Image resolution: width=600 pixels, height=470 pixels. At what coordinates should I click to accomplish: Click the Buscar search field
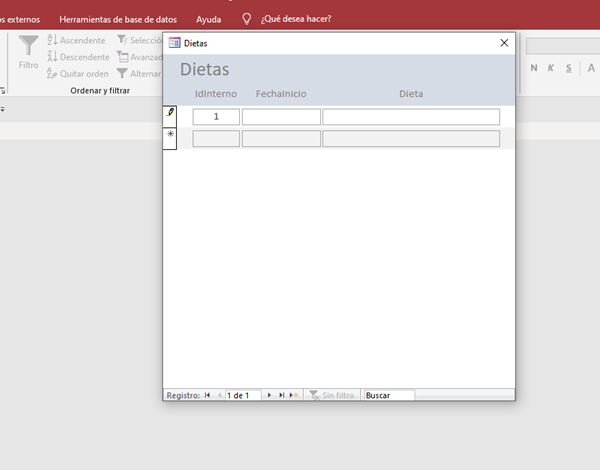[388, 396]
